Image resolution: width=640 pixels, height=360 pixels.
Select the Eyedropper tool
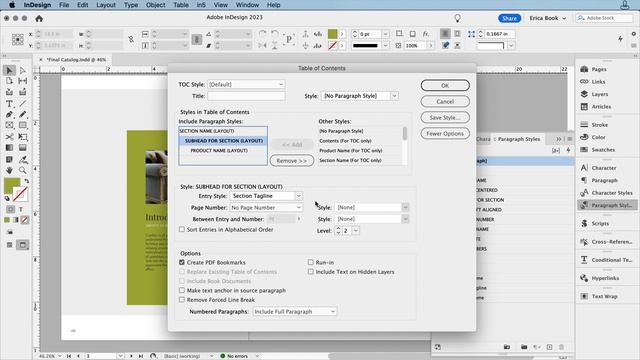coord(23,159)
